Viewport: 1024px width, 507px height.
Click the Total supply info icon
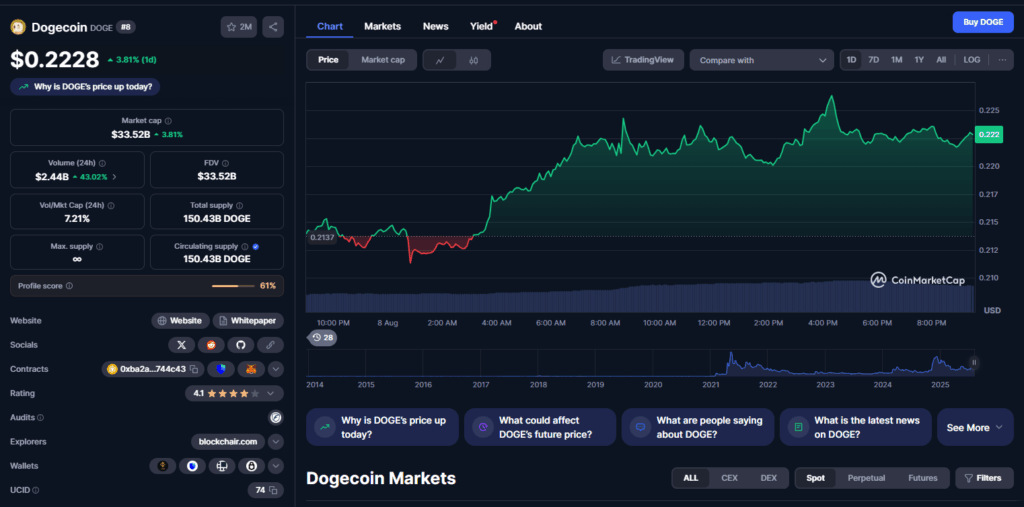click(239, 205)
